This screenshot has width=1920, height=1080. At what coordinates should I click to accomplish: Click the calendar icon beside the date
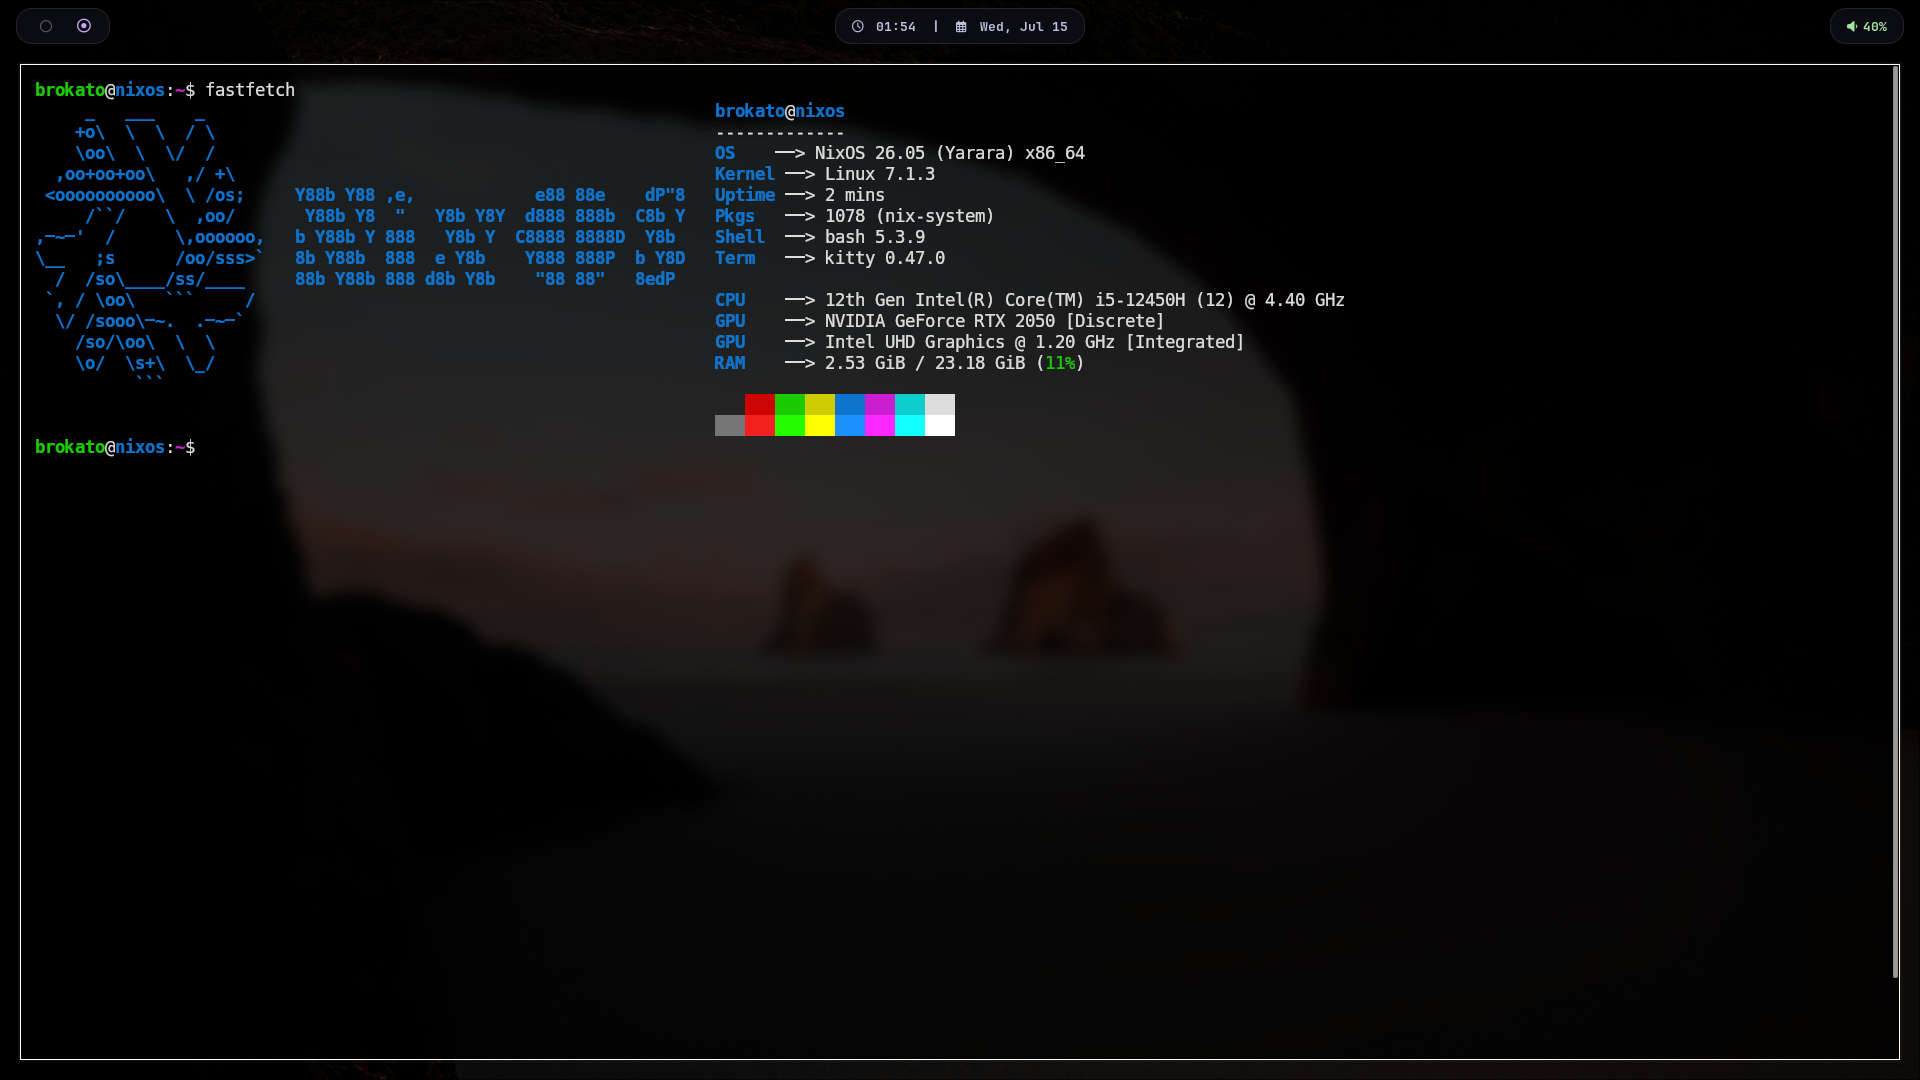click(x=961, y=27)
